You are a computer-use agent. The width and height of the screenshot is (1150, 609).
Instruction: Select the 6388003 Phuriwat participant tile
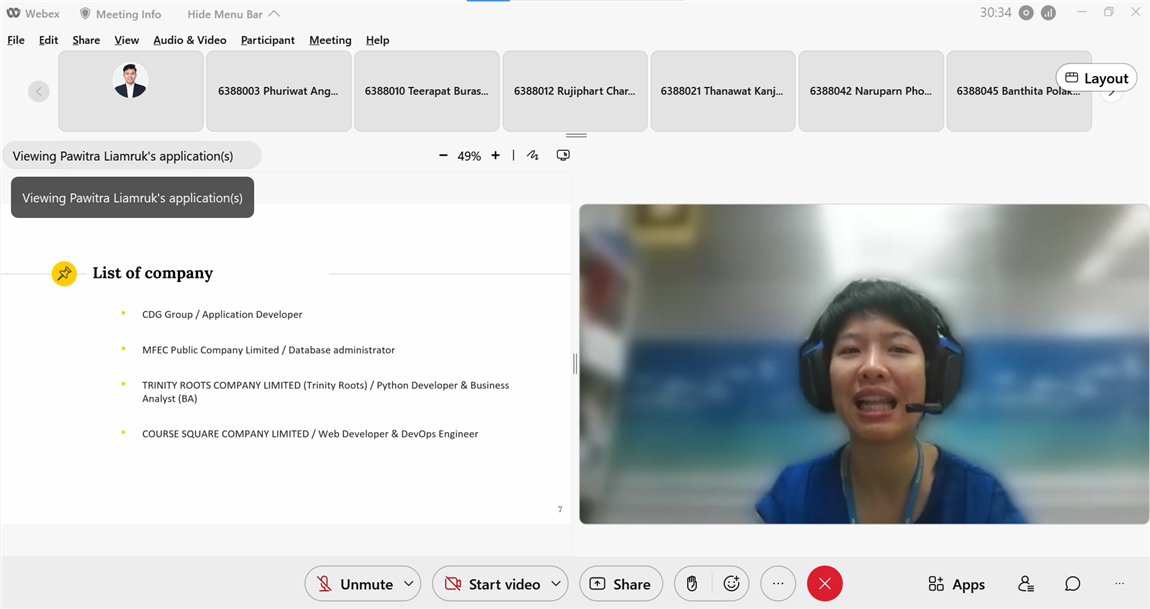tap(278, 91)
